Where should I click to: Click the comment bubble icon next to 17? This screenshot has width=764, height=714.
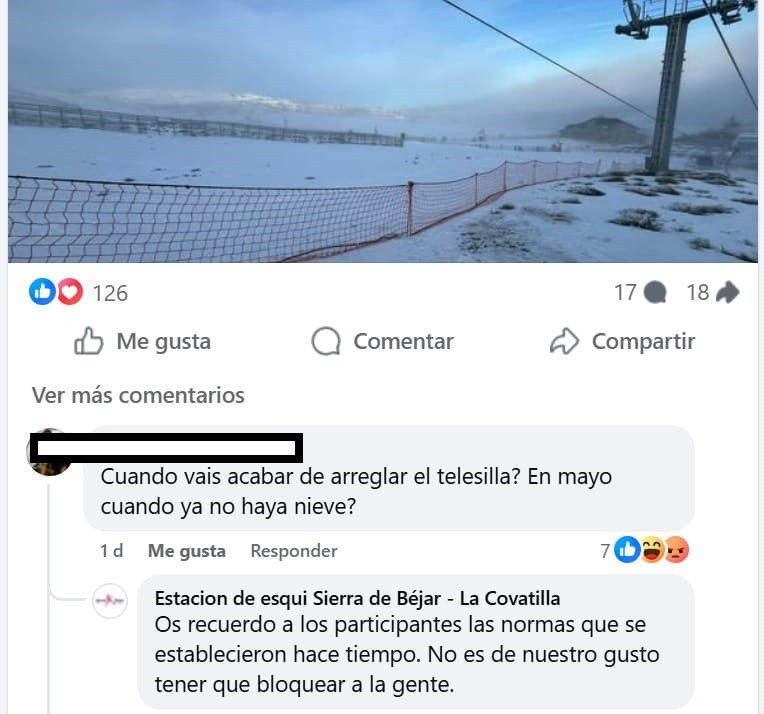pos(655,292)
